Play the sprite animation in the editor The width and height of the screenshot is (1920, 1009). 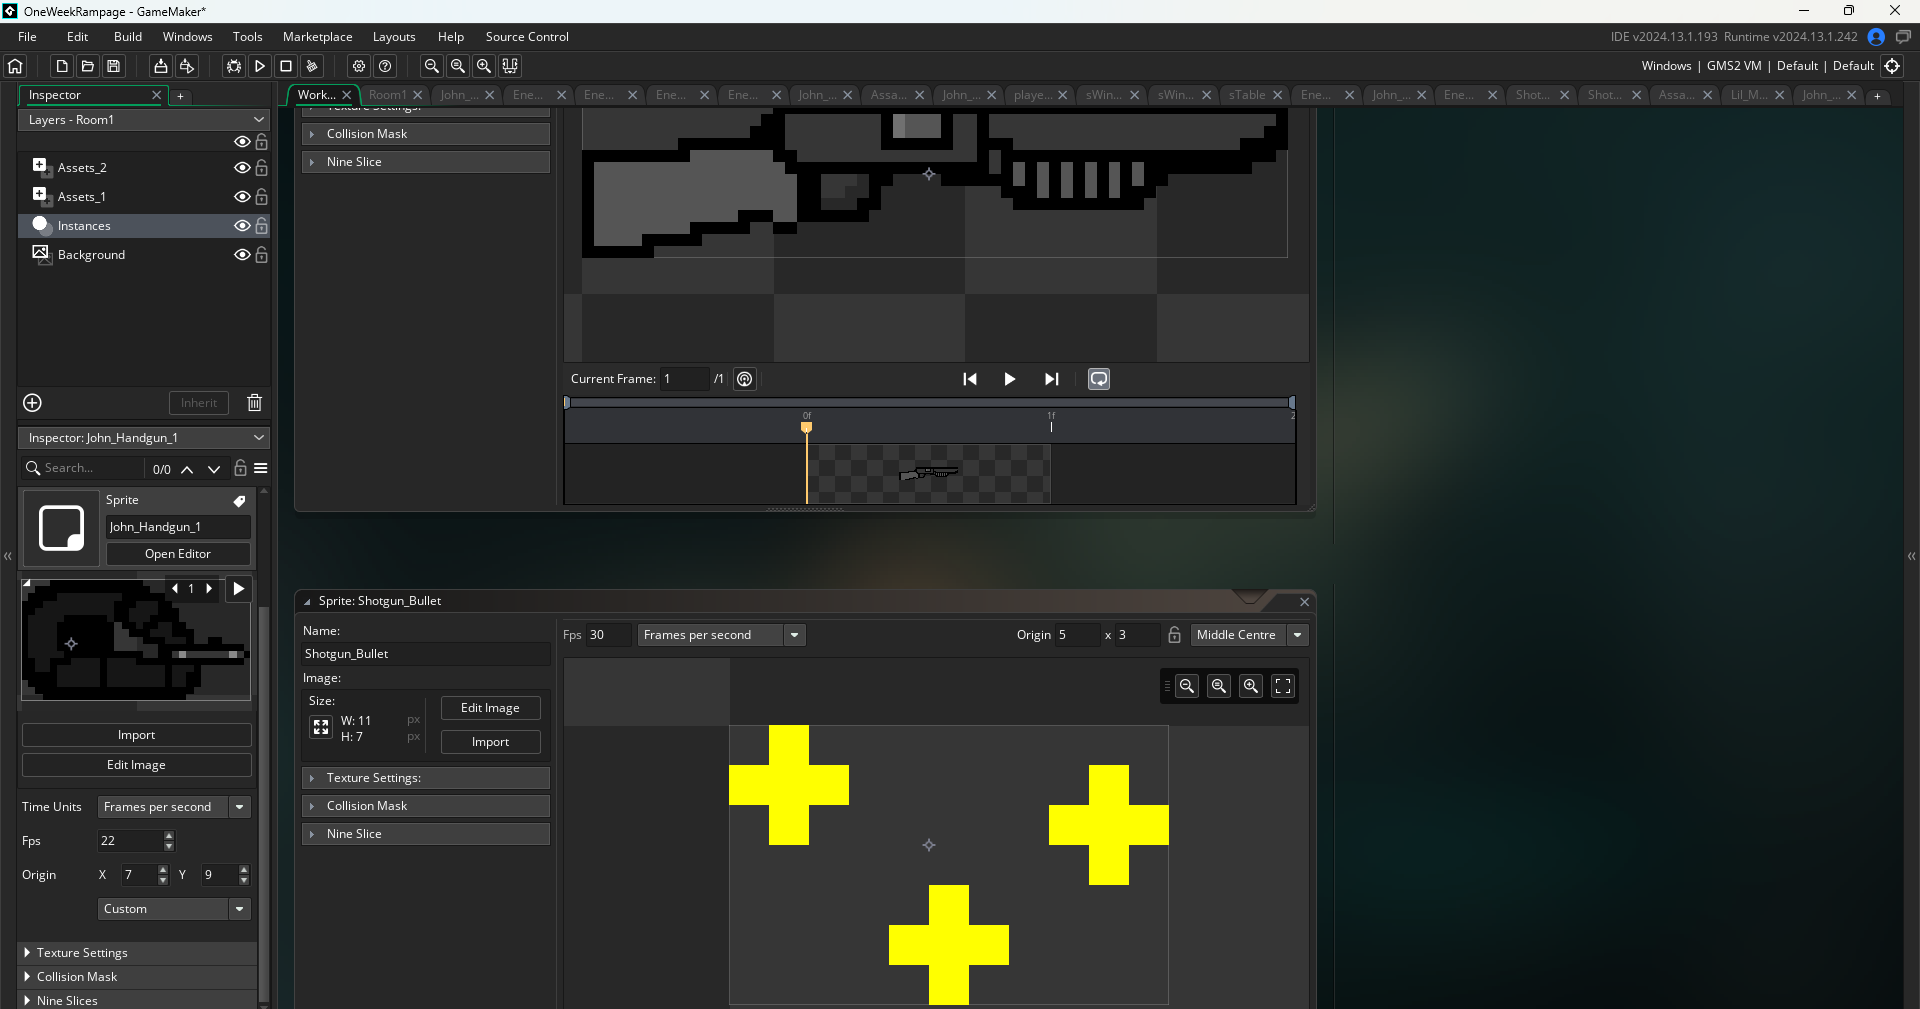point(1010,379)
